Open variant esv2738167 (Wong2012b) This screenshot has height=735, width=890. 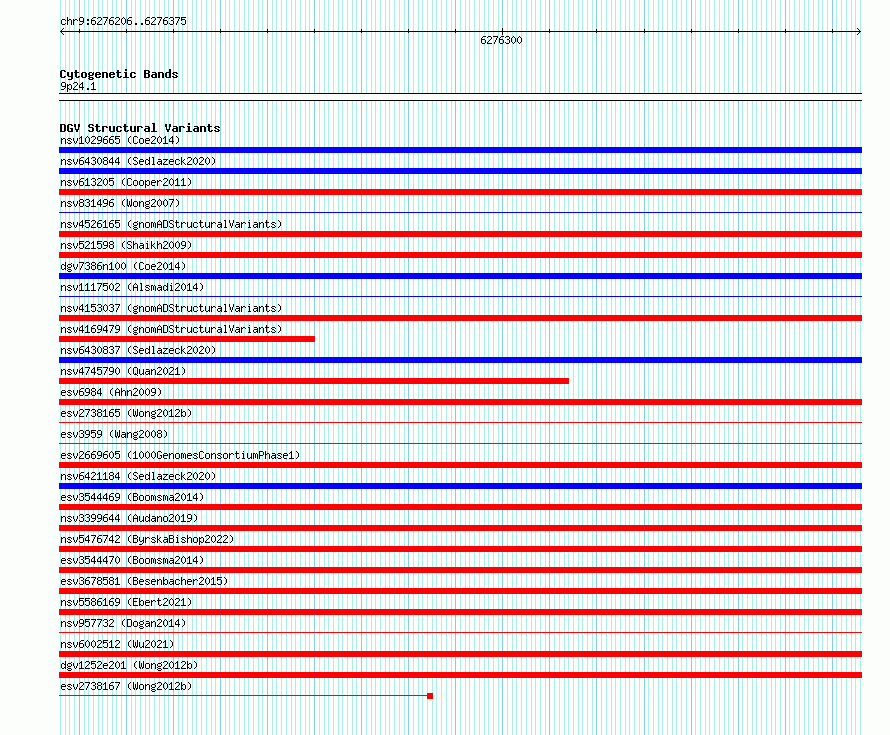pos(126,686)
